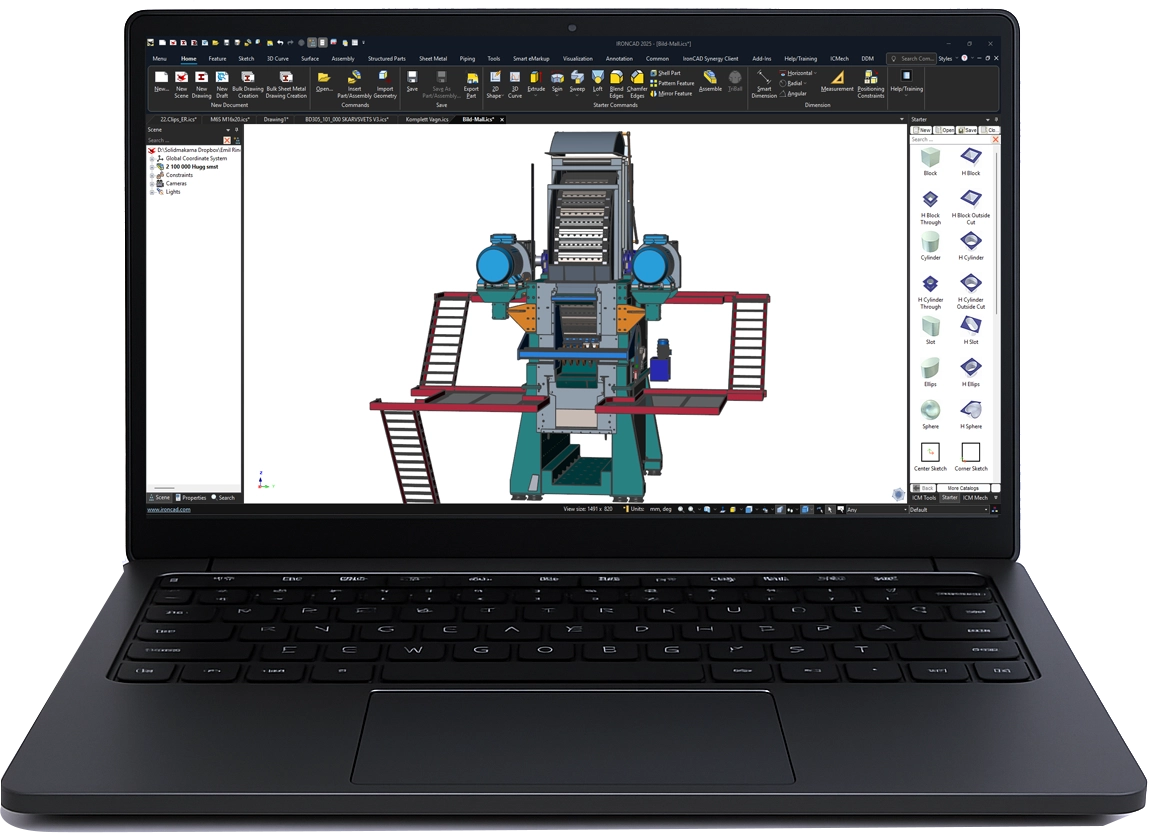This screenshot has height=833, width=1149.
Task: Switch to Komplett Vagn.ics document tab
Action: [427, 119]
